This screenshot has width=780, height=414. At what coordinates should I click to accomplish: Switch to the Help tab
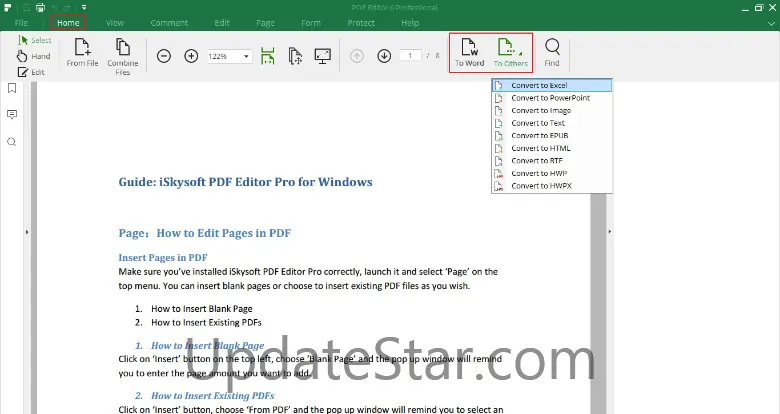(x=410, y=23)
